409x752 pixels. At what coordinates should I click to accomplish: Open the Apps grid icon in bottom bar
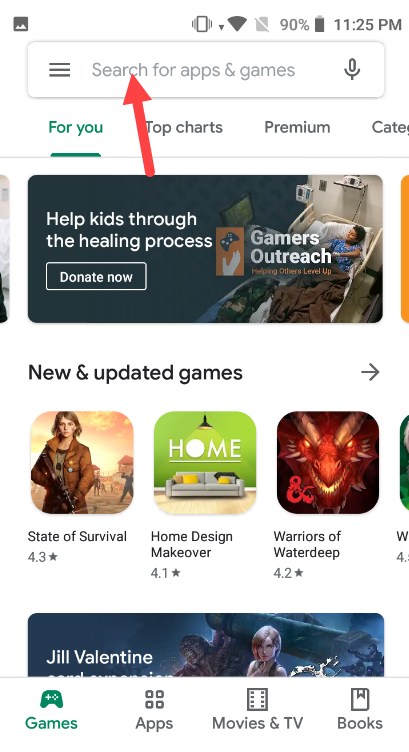tap(154, 699)
